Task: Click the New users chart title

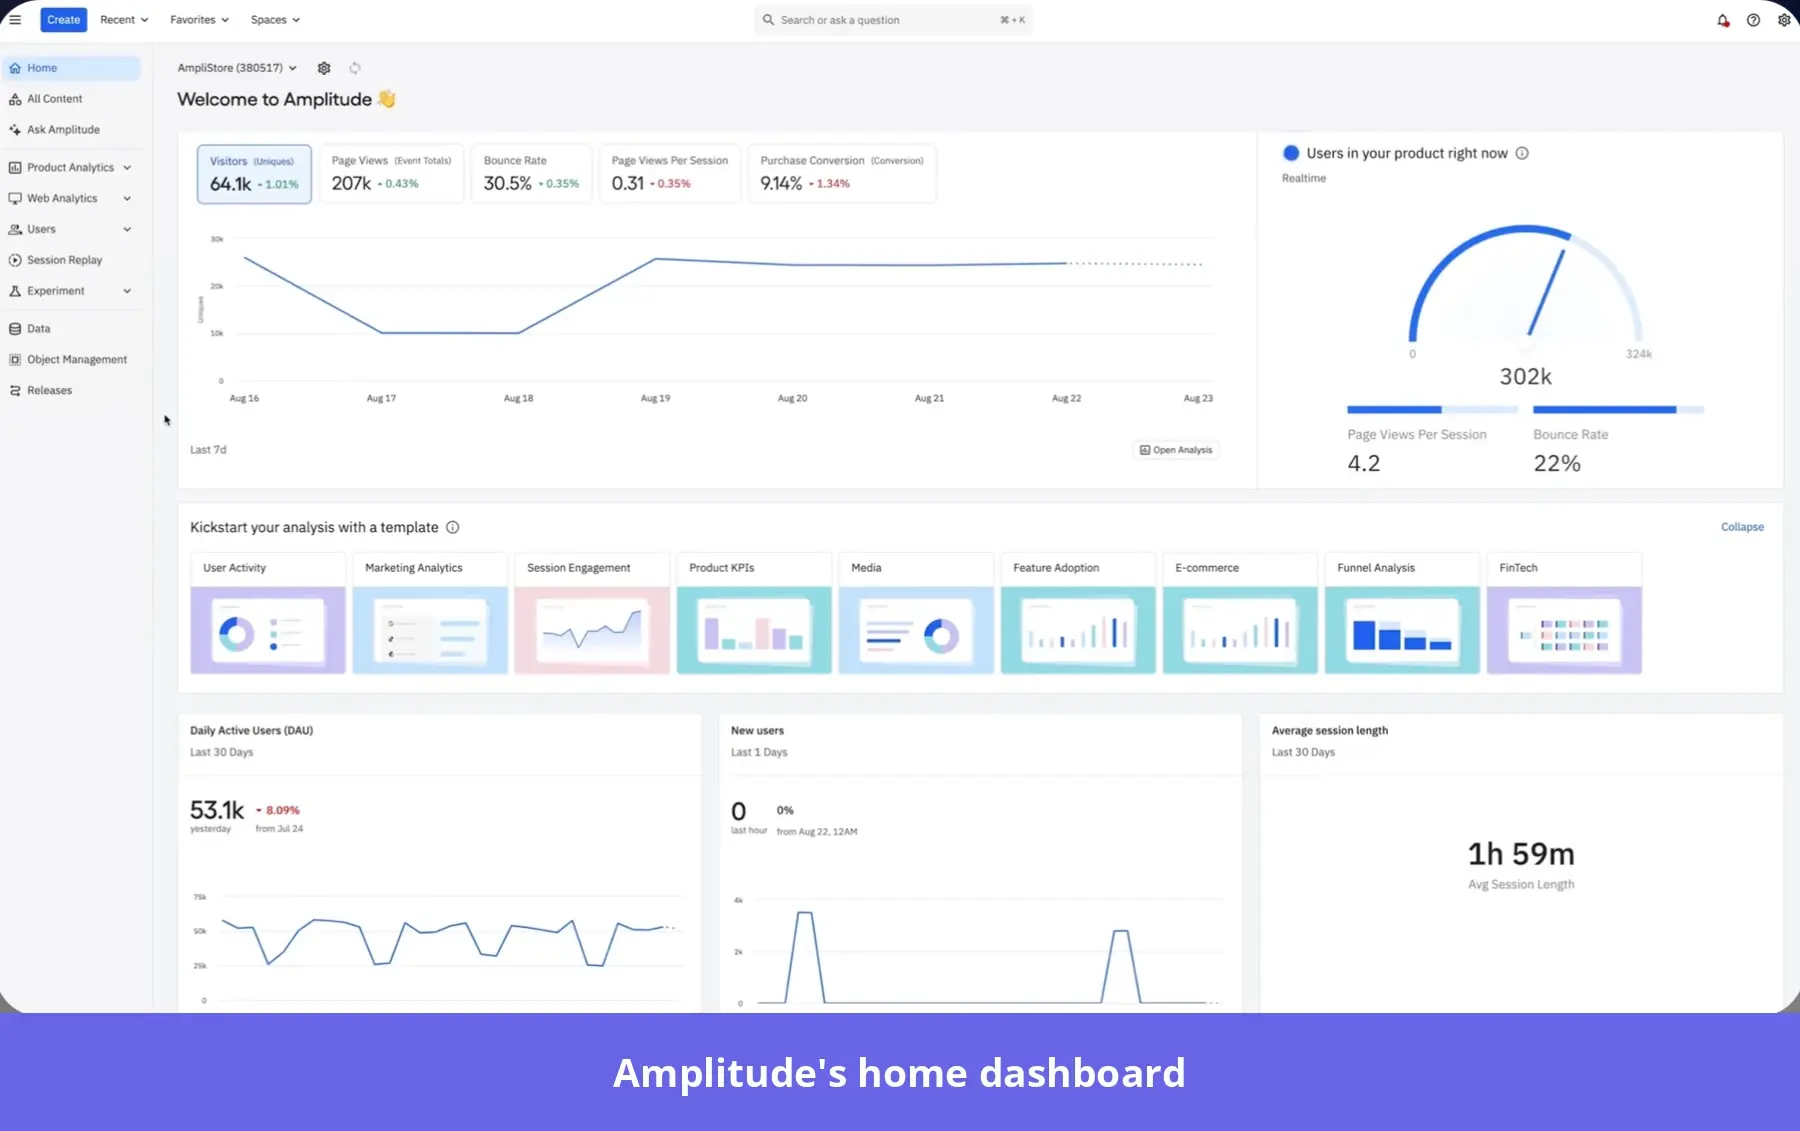Action: 757,731
